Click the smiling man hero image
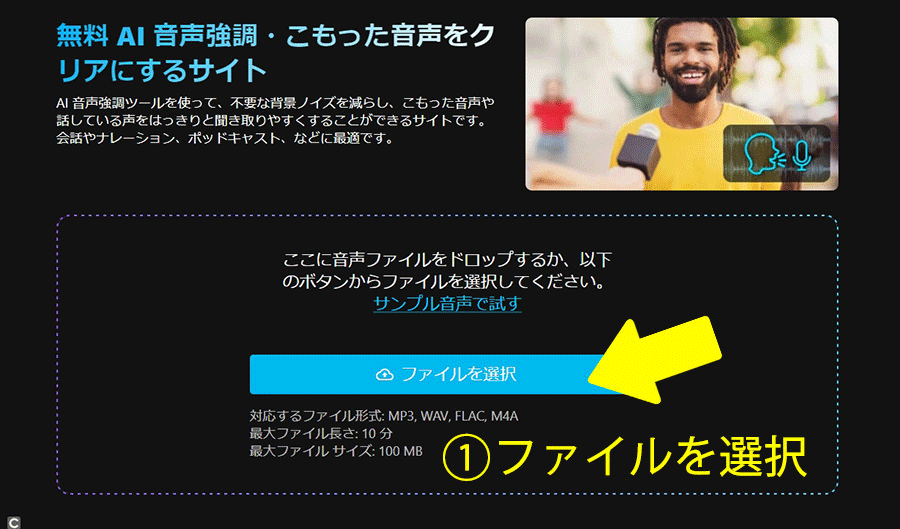 pyautogui.click(x=681, y=104)
